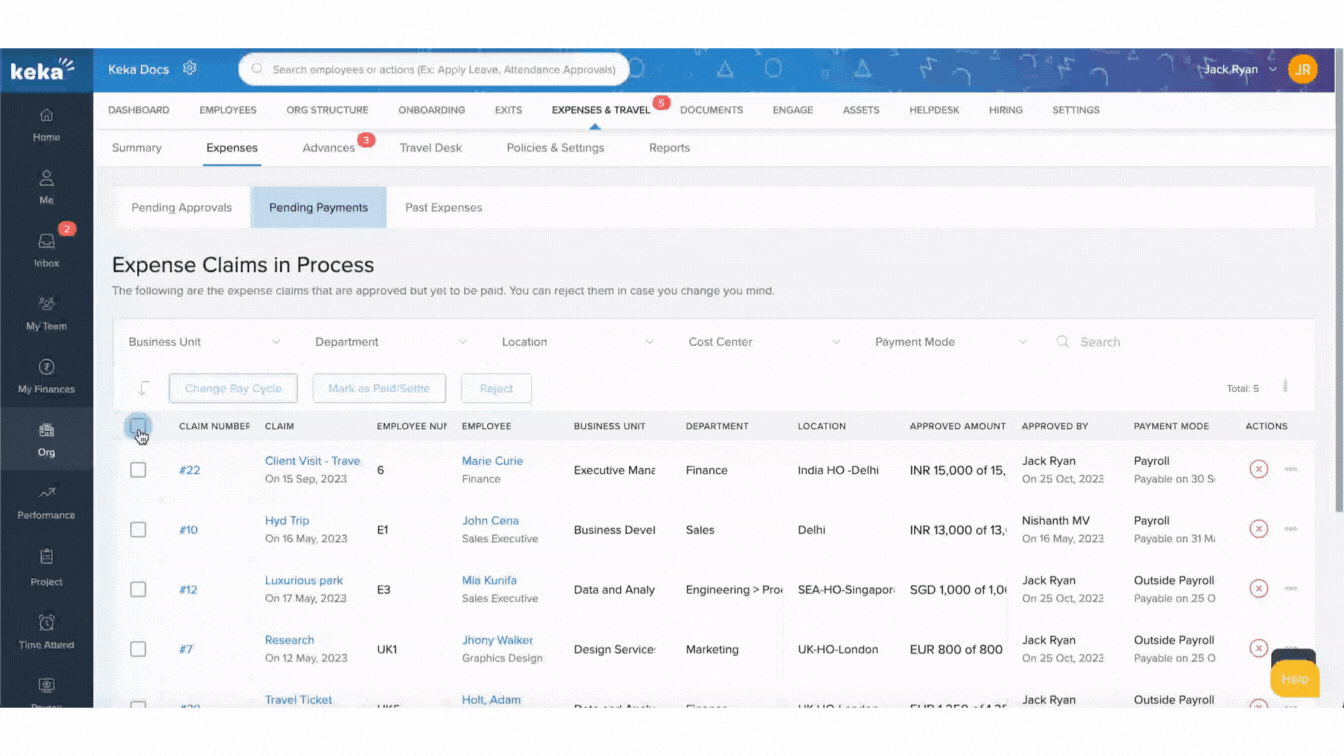Screen dimensions: 1344x756
Task: Click reject icon for claim #22
Action: pyautogui.click(x=1258, y=469)
